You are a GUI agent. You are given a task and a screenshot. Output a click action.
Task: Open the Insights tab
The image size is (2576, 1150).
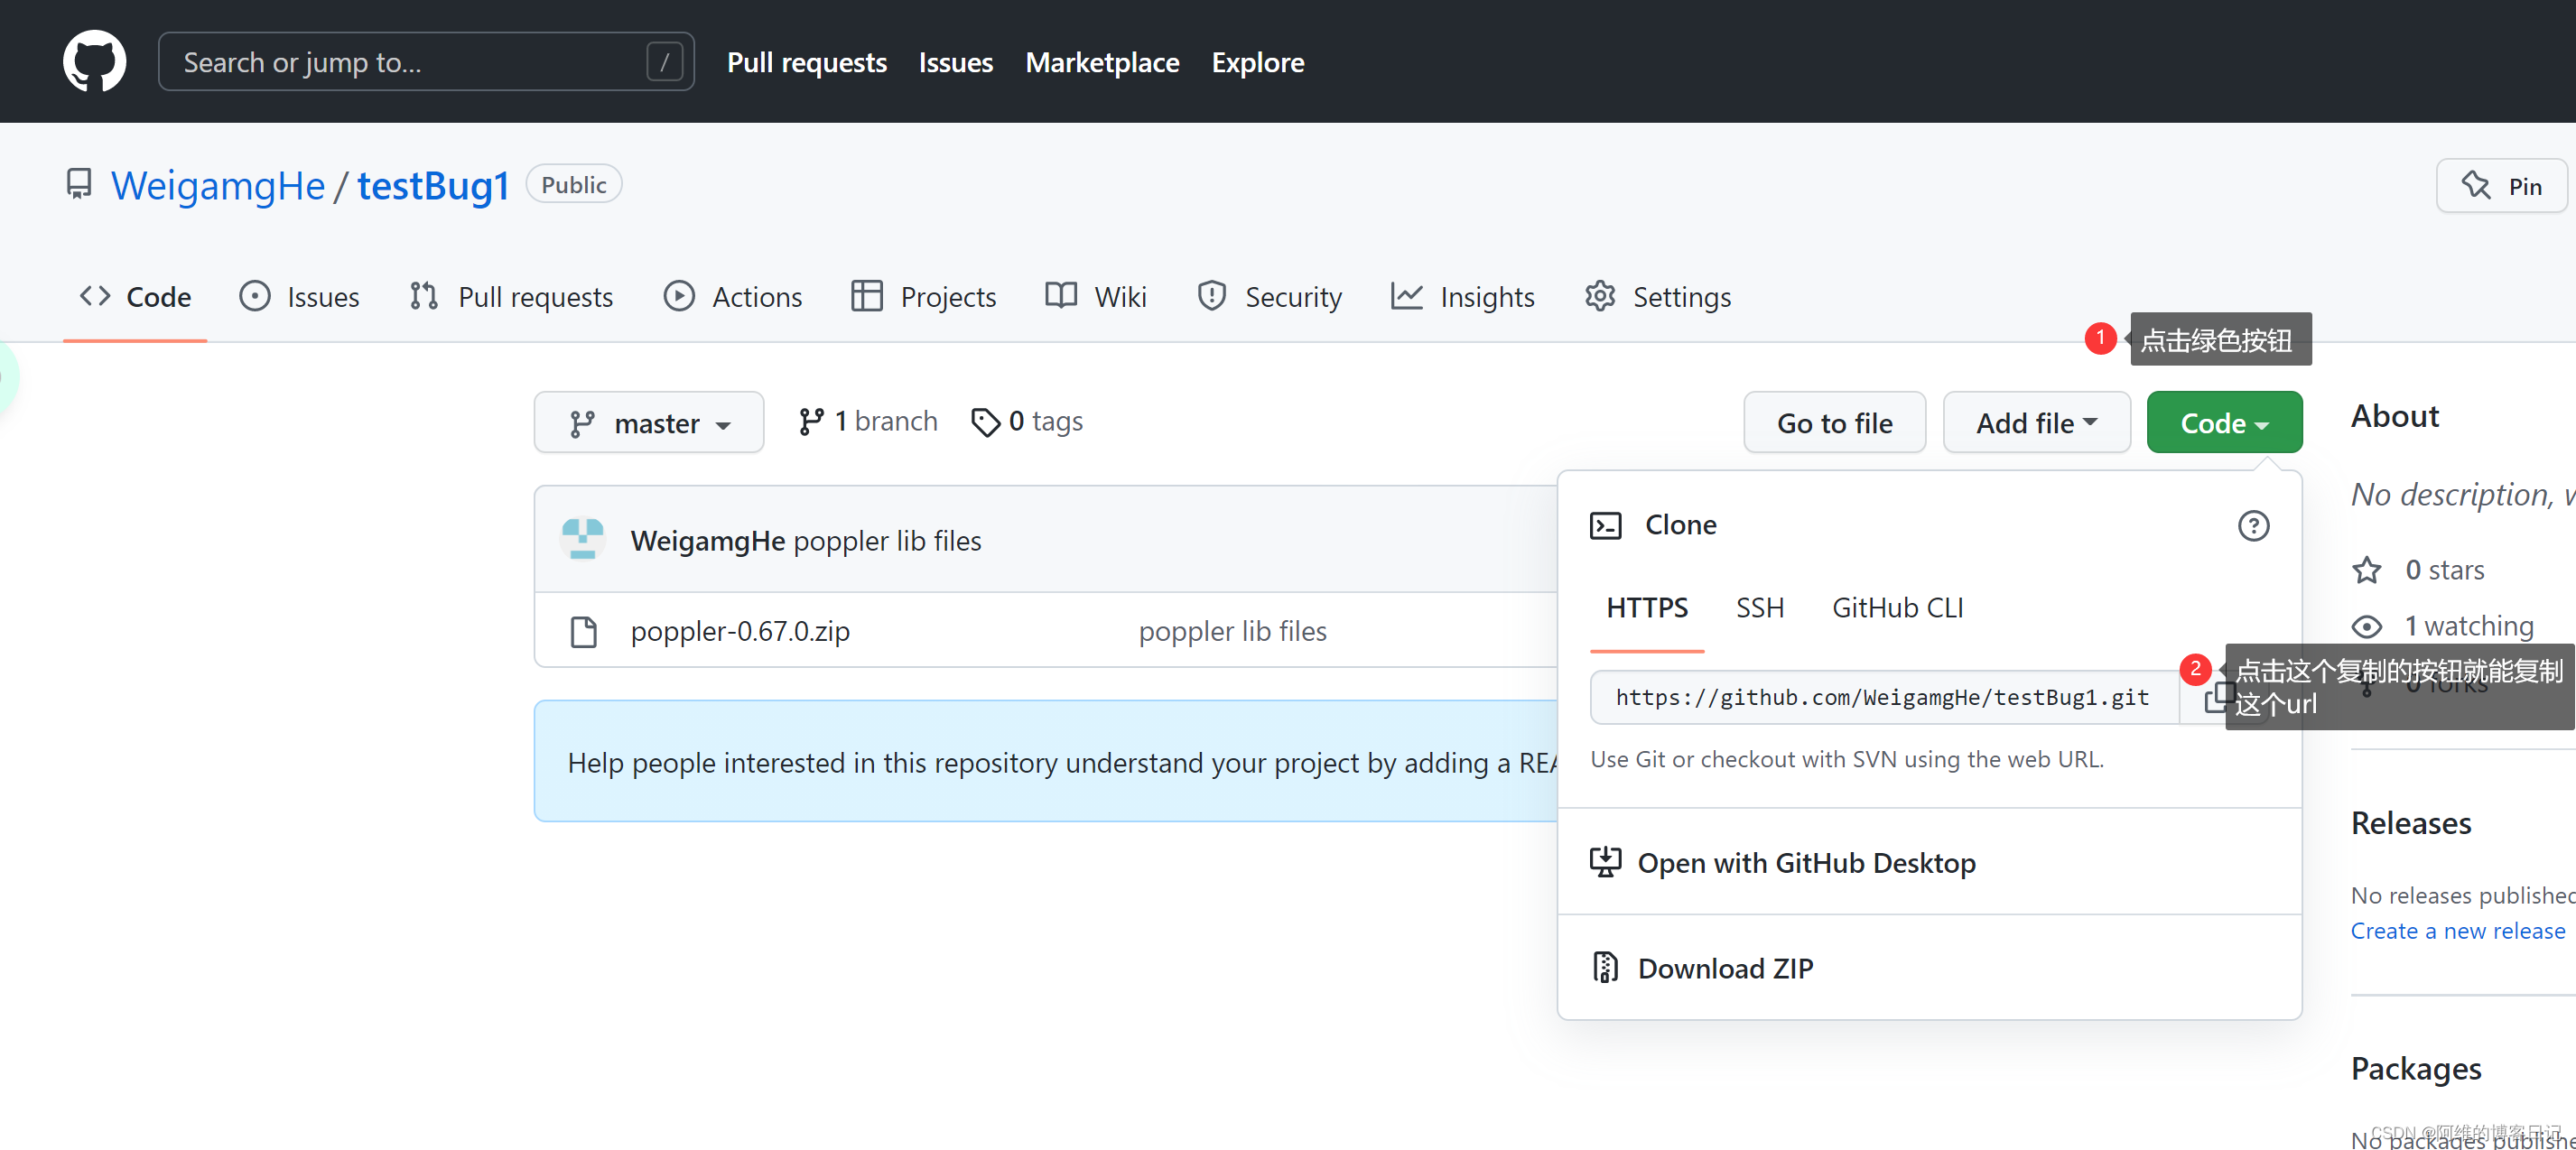pos(1462,297)
